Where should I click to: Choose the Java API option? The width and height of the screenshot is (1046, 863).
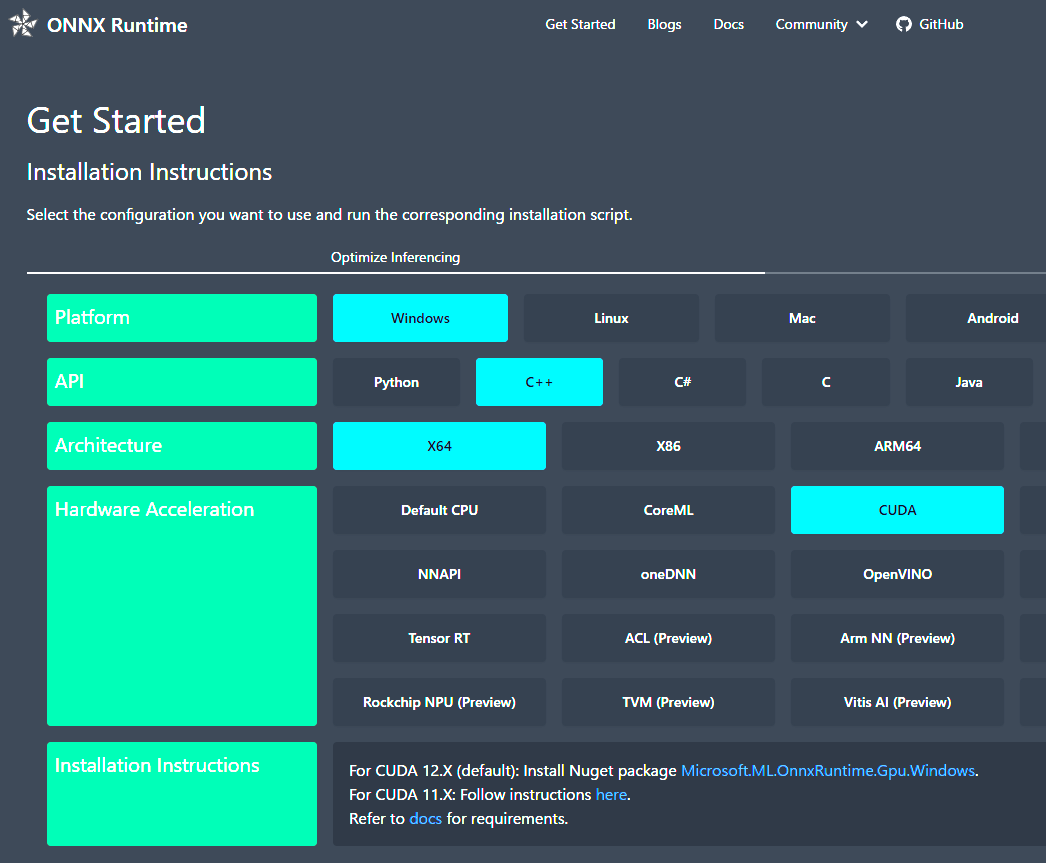coord(969,382)
